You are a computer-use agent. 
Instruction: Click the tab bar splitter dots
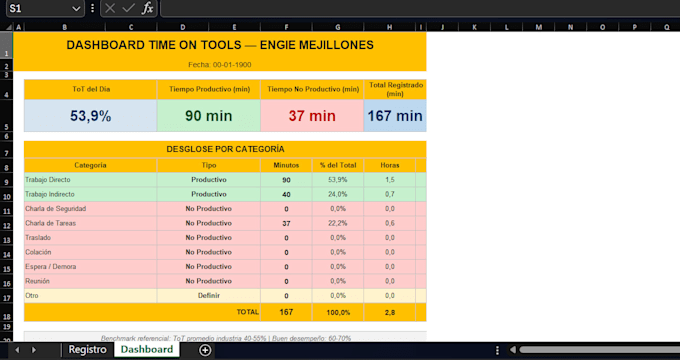click(497, 350)
